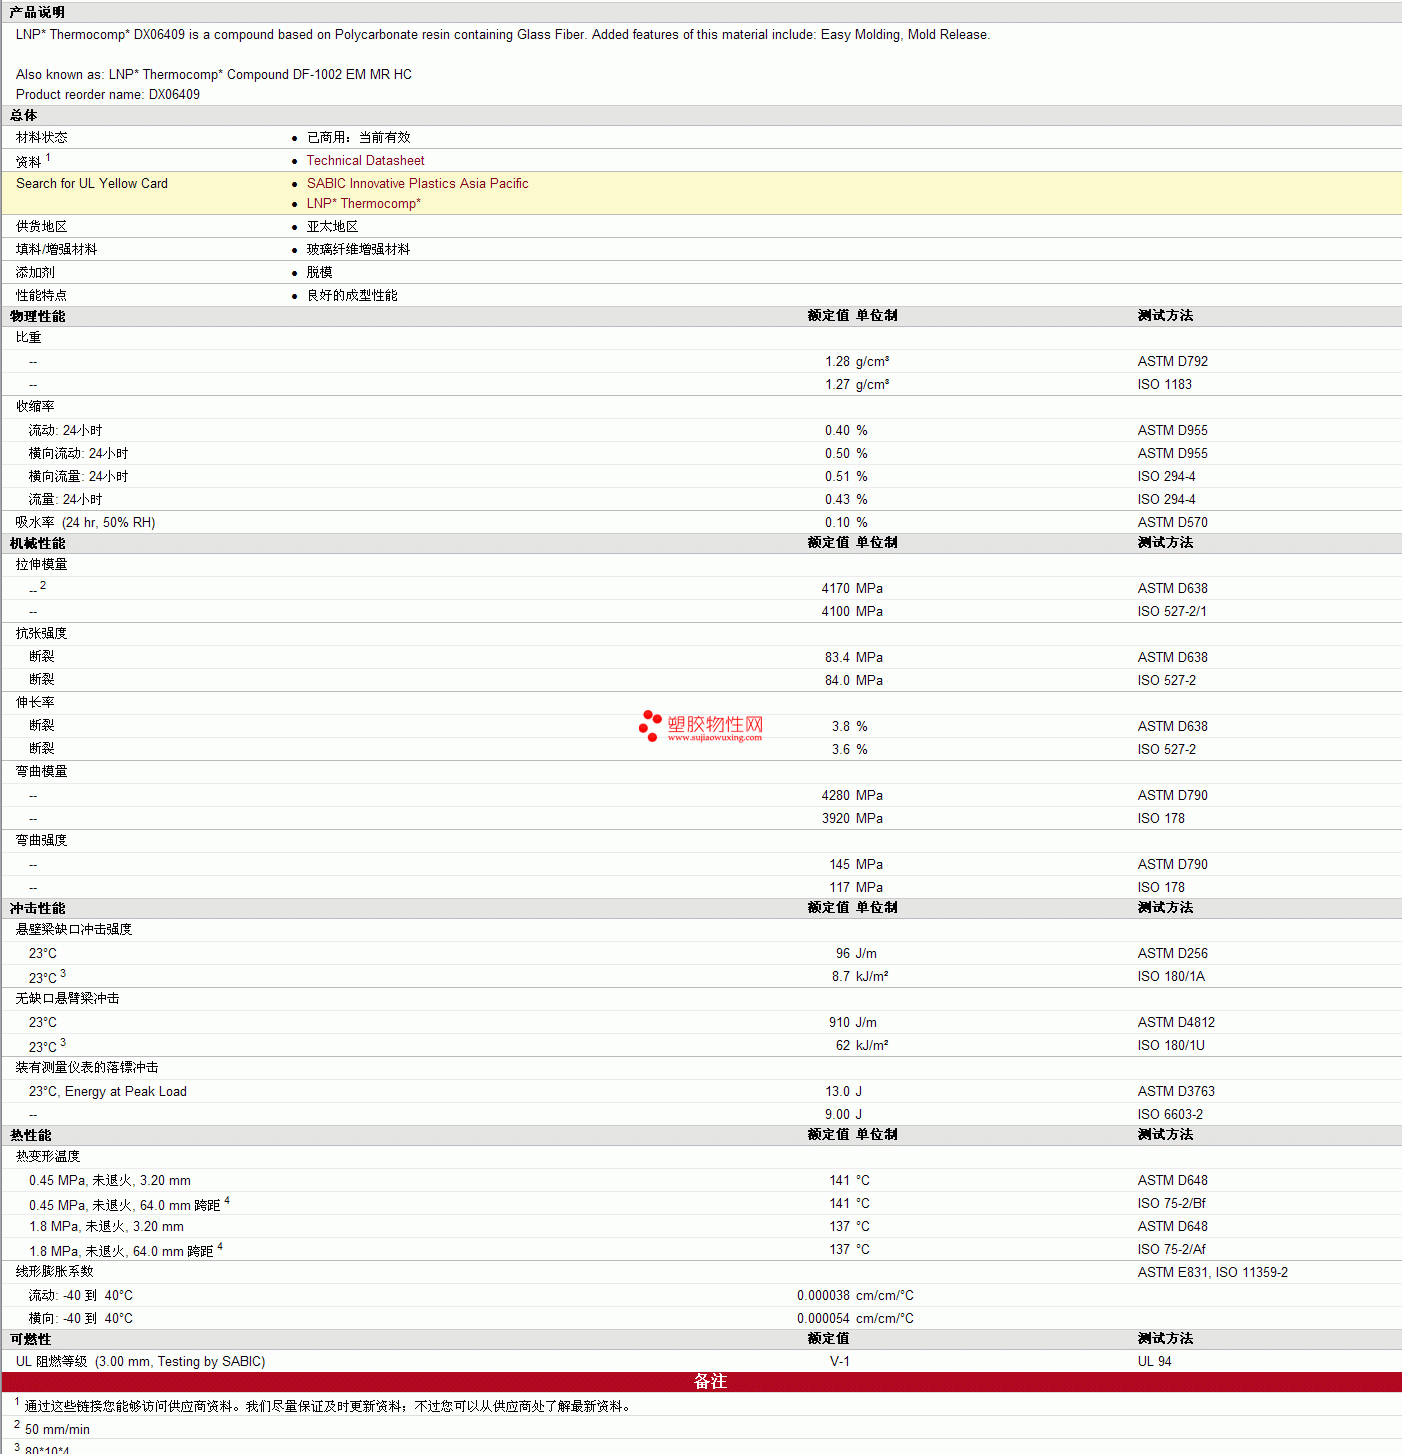The image size is (1402, 1454).
Task: Open SABIC Innovative Plastics Asia Pacific link
Action: pyautogui.click(x=417, y=183)
